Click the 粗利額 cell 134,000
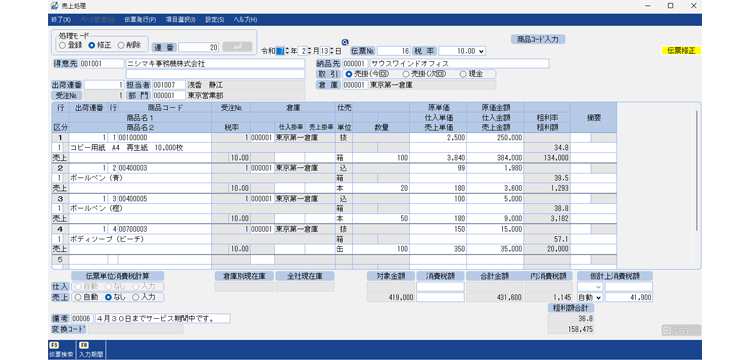The height and width of the screenshot is (360, 750). (x=547, y=158)
